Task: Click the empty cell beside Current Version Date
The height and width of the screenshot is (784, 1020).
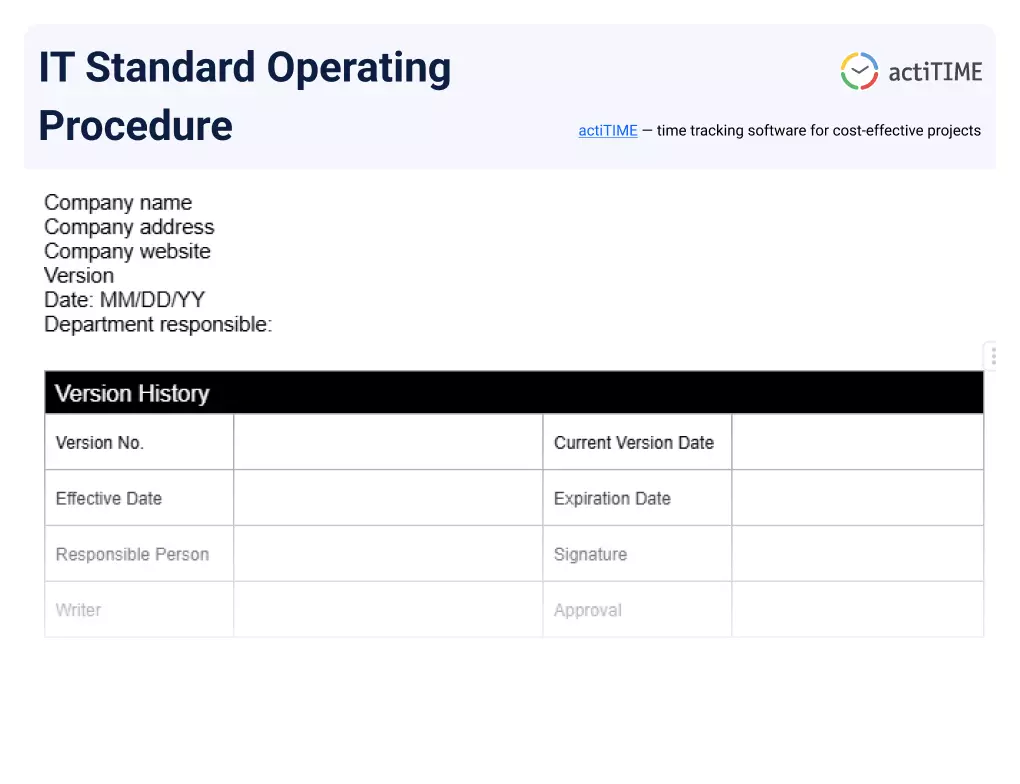Action: pyautogui.click(x=857, y=442)
